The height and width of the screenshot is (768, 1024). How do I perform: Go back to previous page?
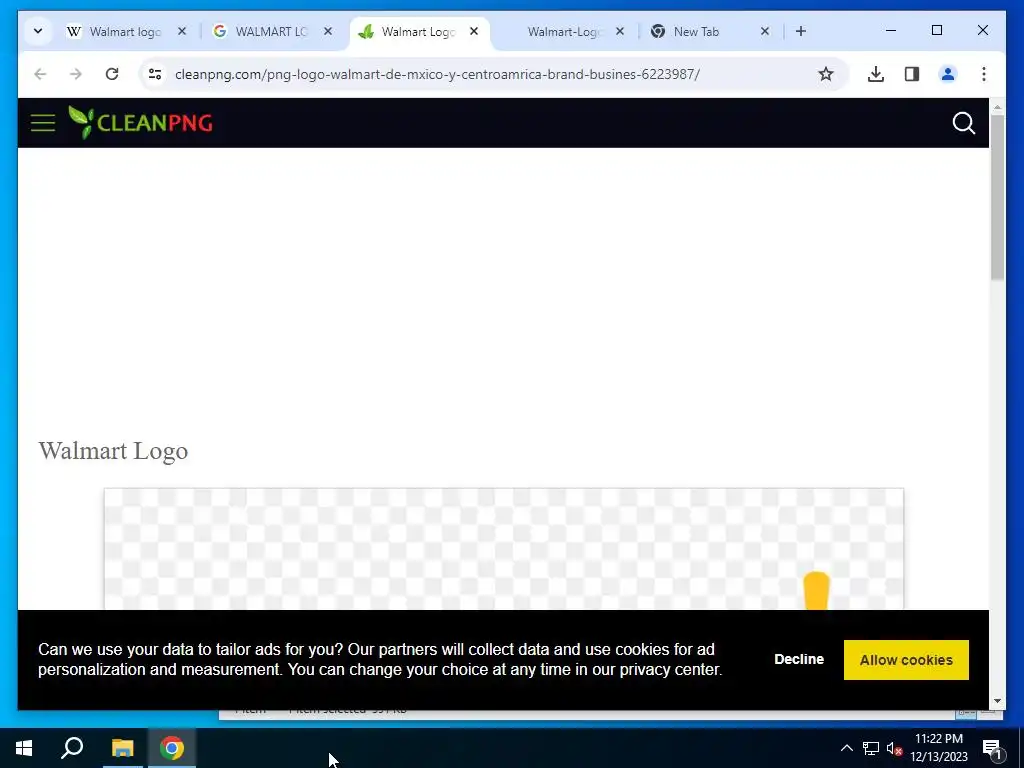click(x=40, y=74)
